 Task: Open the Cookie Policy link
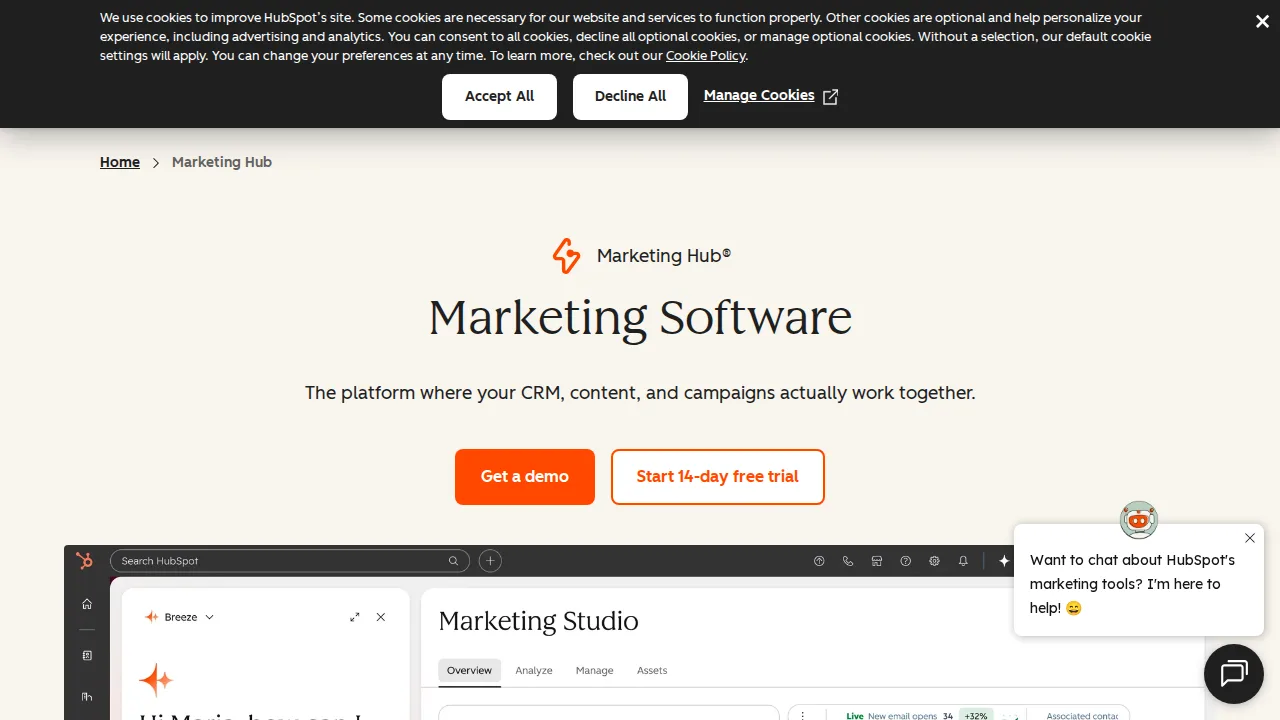705,56
